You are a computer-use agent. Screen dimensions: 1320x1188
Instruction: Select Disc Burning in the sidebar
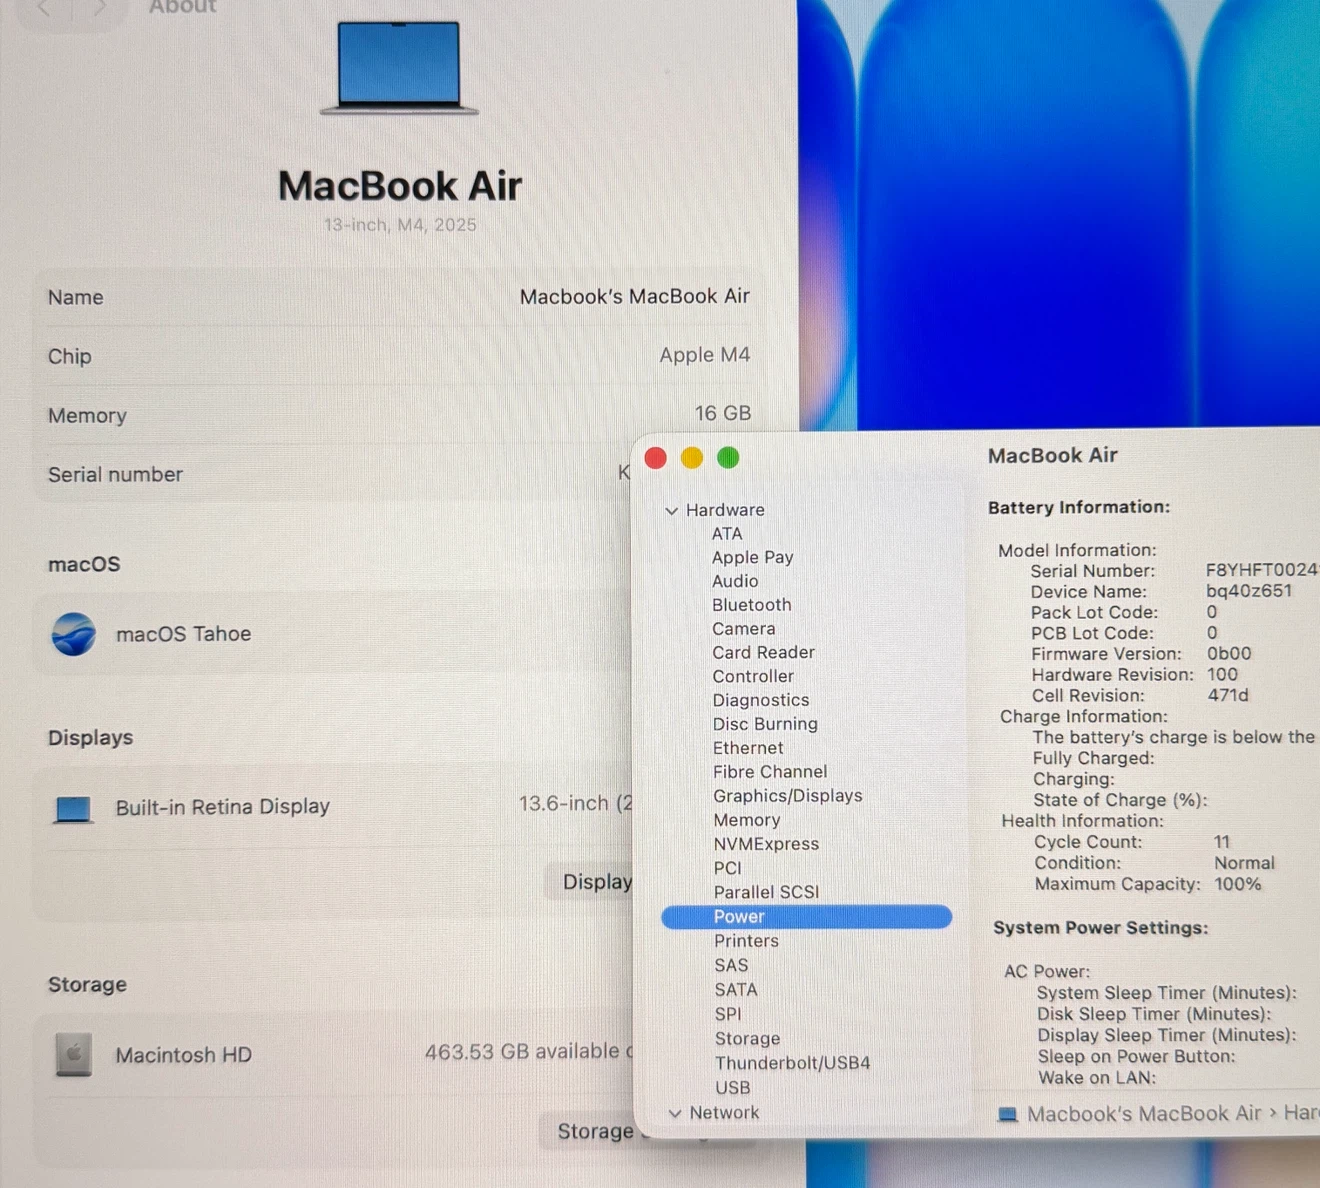click(x=765, y=724)
